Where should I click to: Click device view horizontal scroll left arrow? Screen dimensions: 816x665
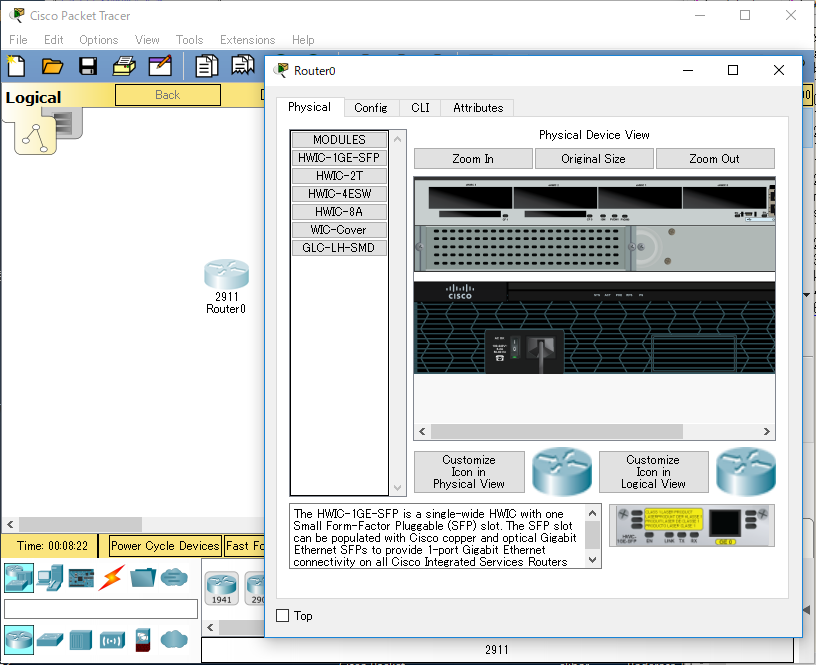click(x=422, y=431)
